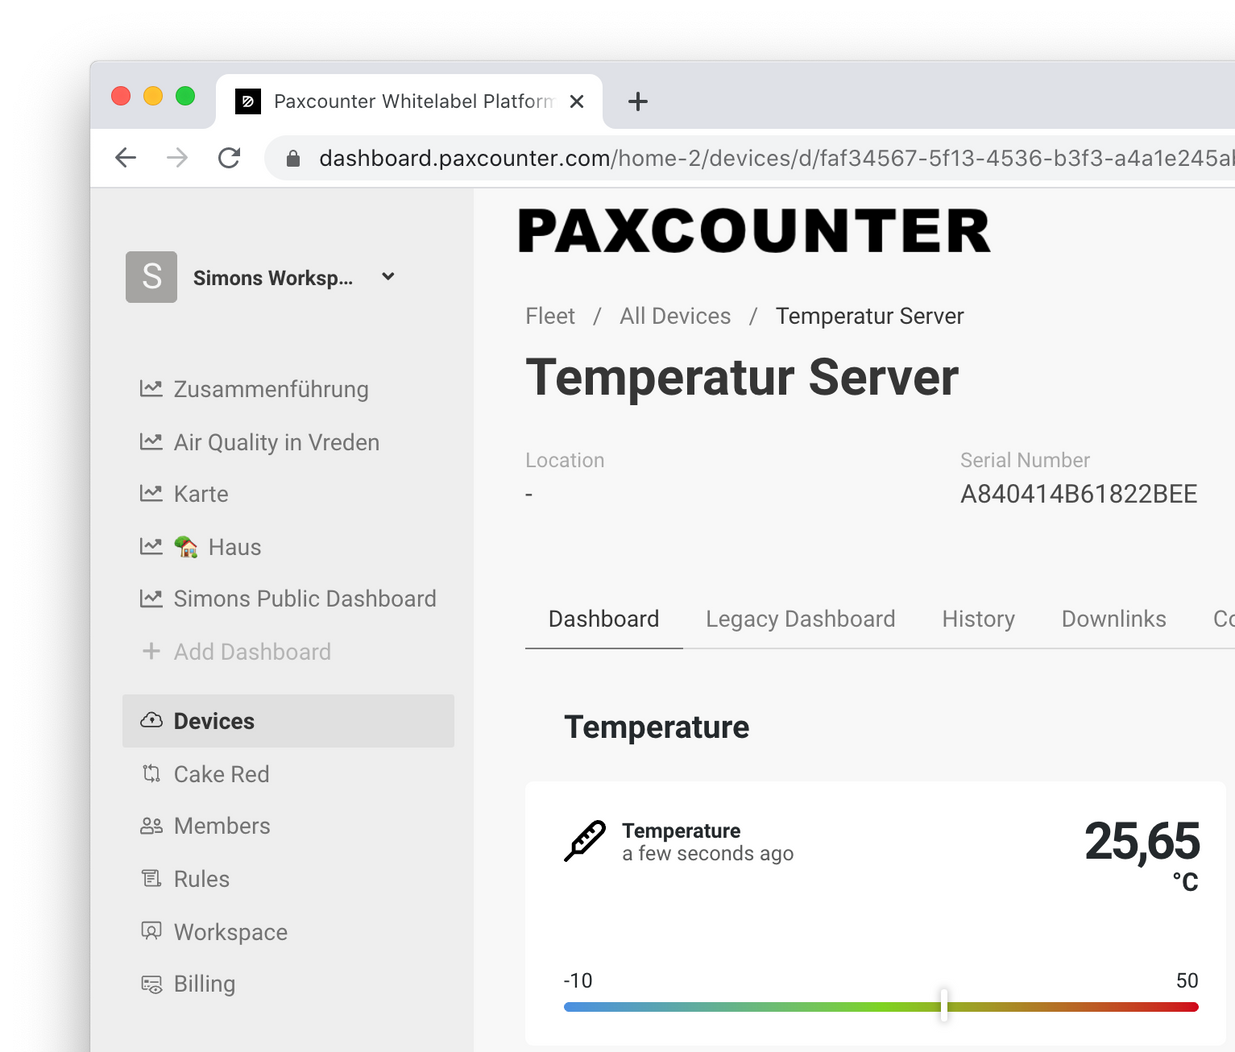The height and width of the screenshot is (1052, 1235).
Task: Click the Fleet breadcrumb link
Action: pyautogui.click(x=550, y=315)
